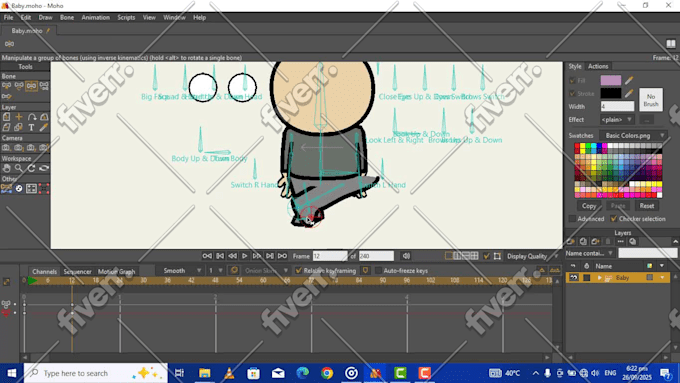Click the Fill color eyedropper icon
The image size is (680, 383).
pyautogui.click(x=629, y=80)
